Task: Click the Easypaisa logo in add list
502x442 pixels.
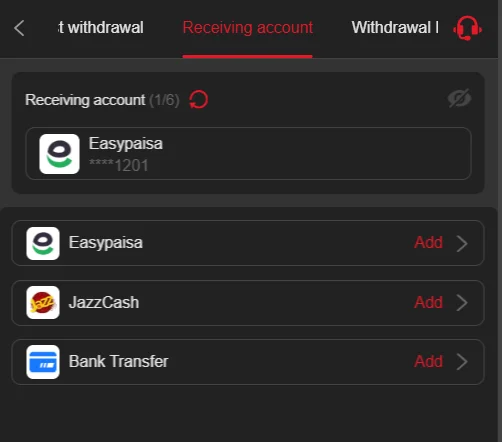Action: pos(43,243)
